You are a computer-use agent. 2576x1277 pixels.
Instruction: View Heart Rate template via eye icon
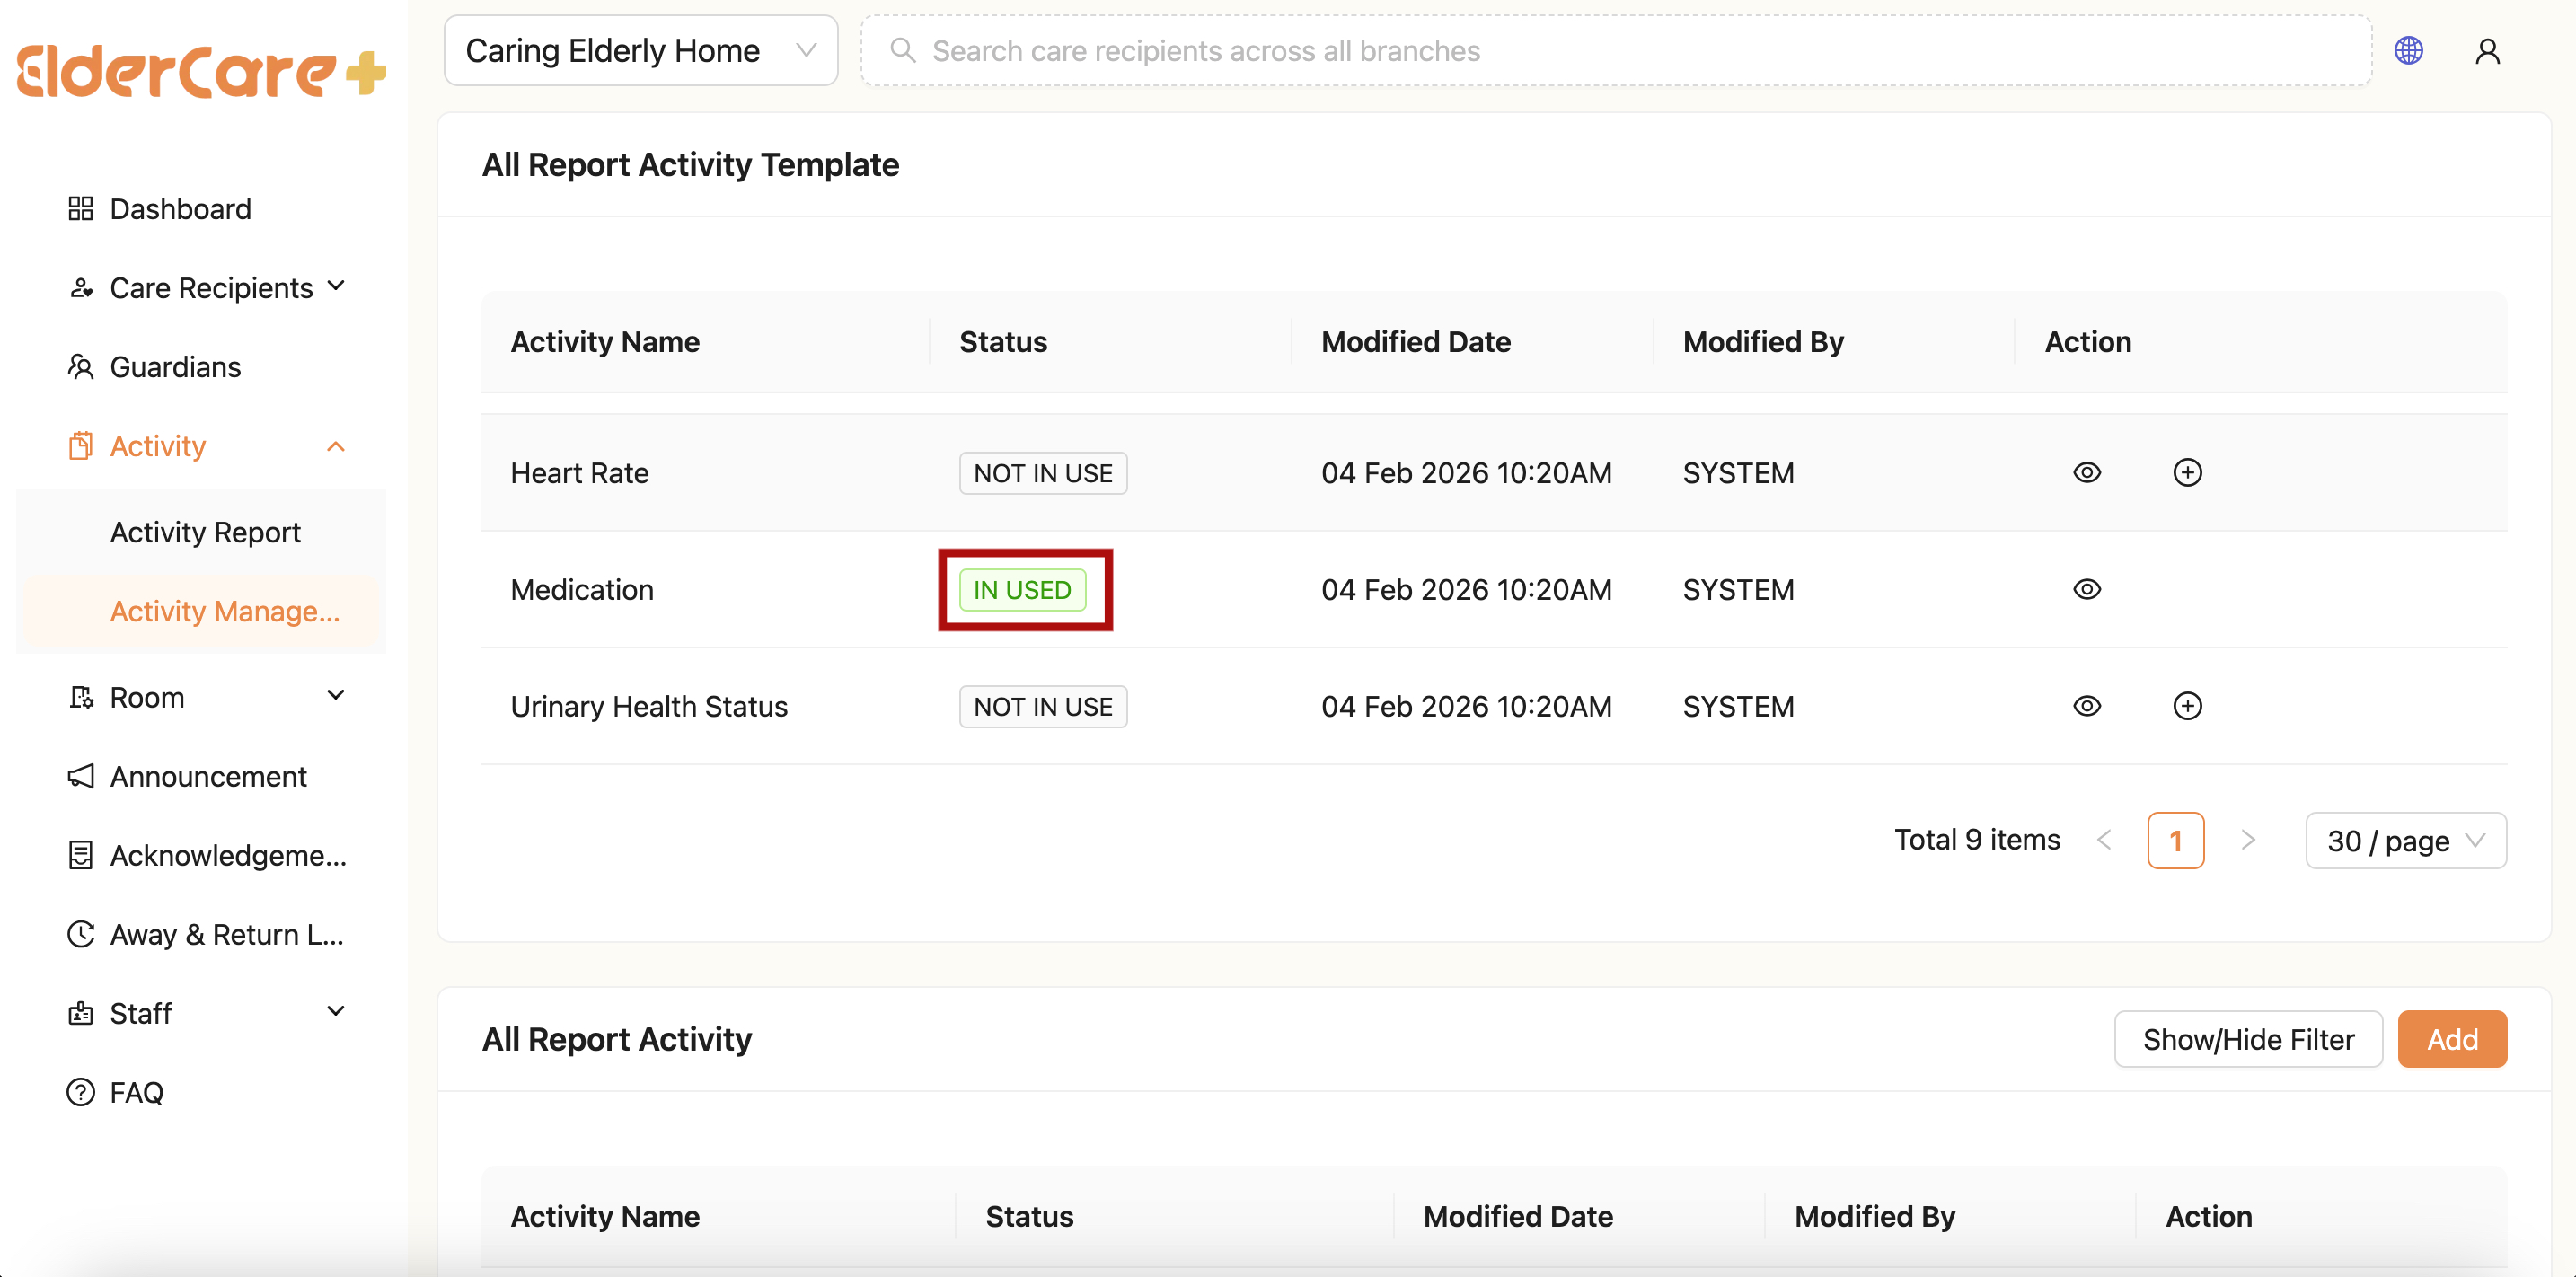click(2086, 473)
